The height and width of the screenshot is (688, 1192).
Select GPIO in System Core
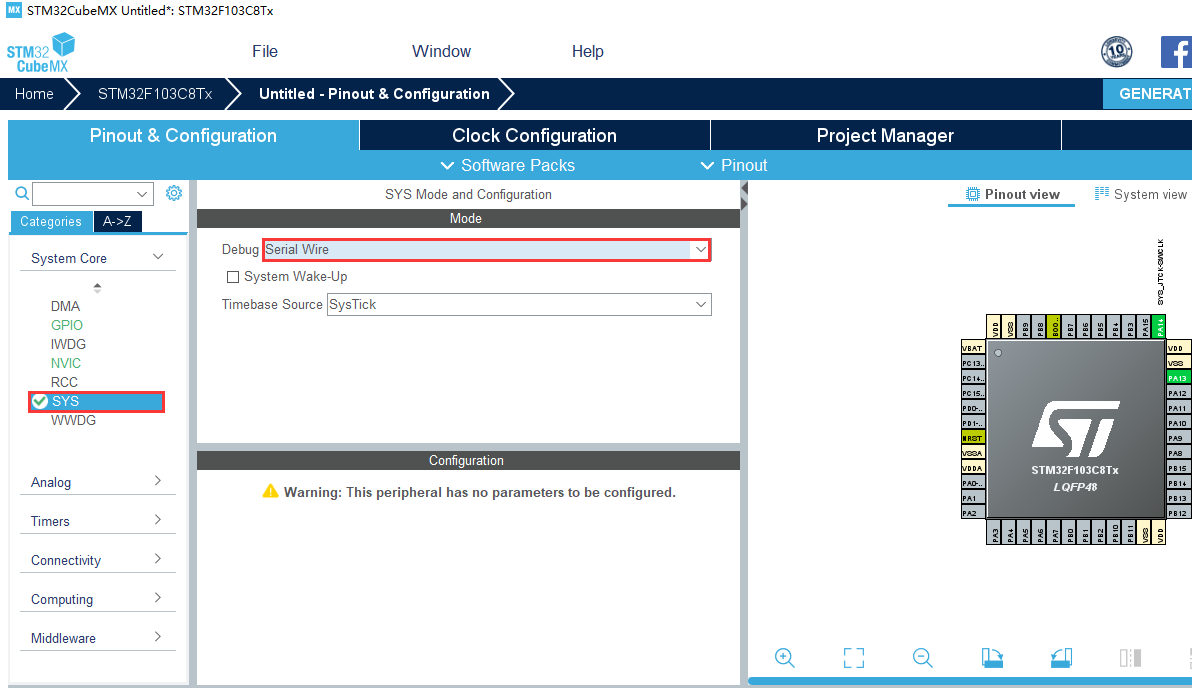click(x=67, y=325)
